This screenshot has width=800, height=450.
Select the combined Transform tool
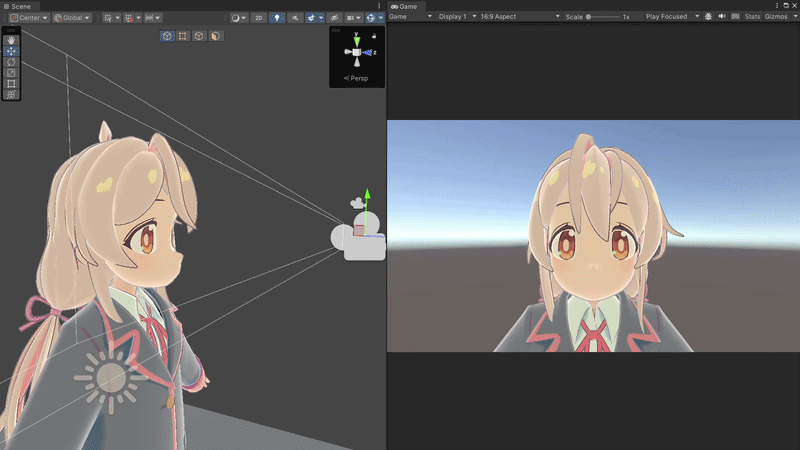coord(11,94)
